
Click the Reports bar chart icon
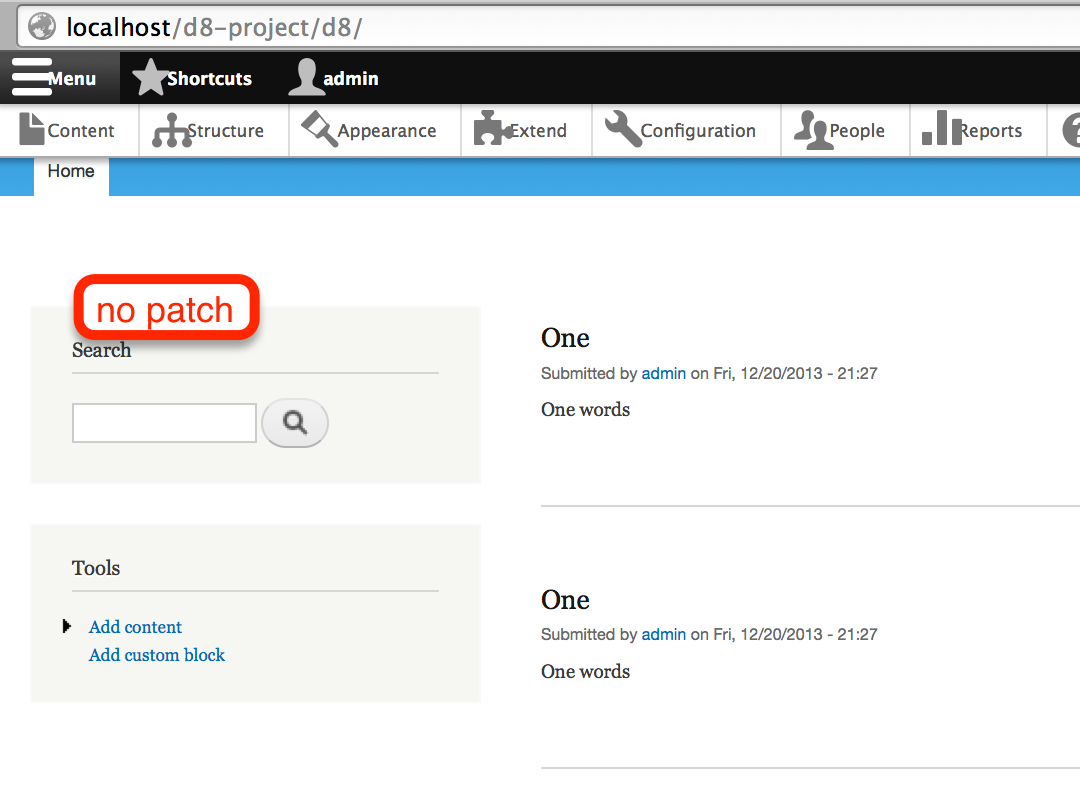tap(942, 128)
